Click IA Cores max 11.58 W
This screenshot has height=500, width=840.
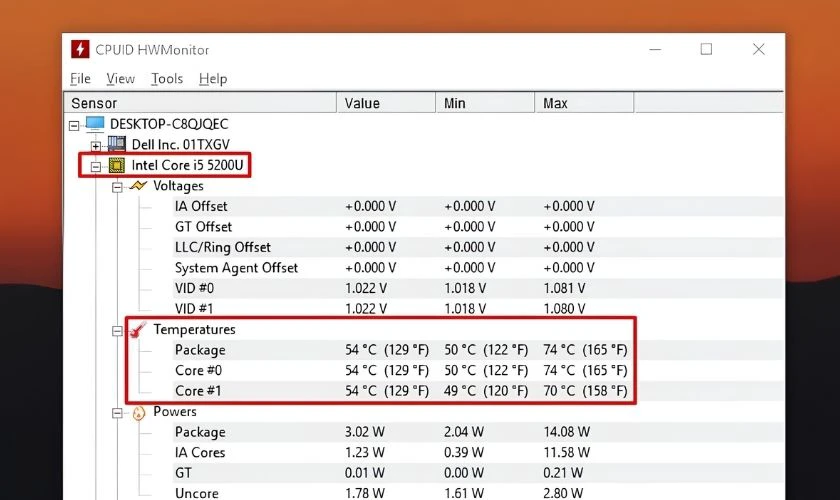567,453
